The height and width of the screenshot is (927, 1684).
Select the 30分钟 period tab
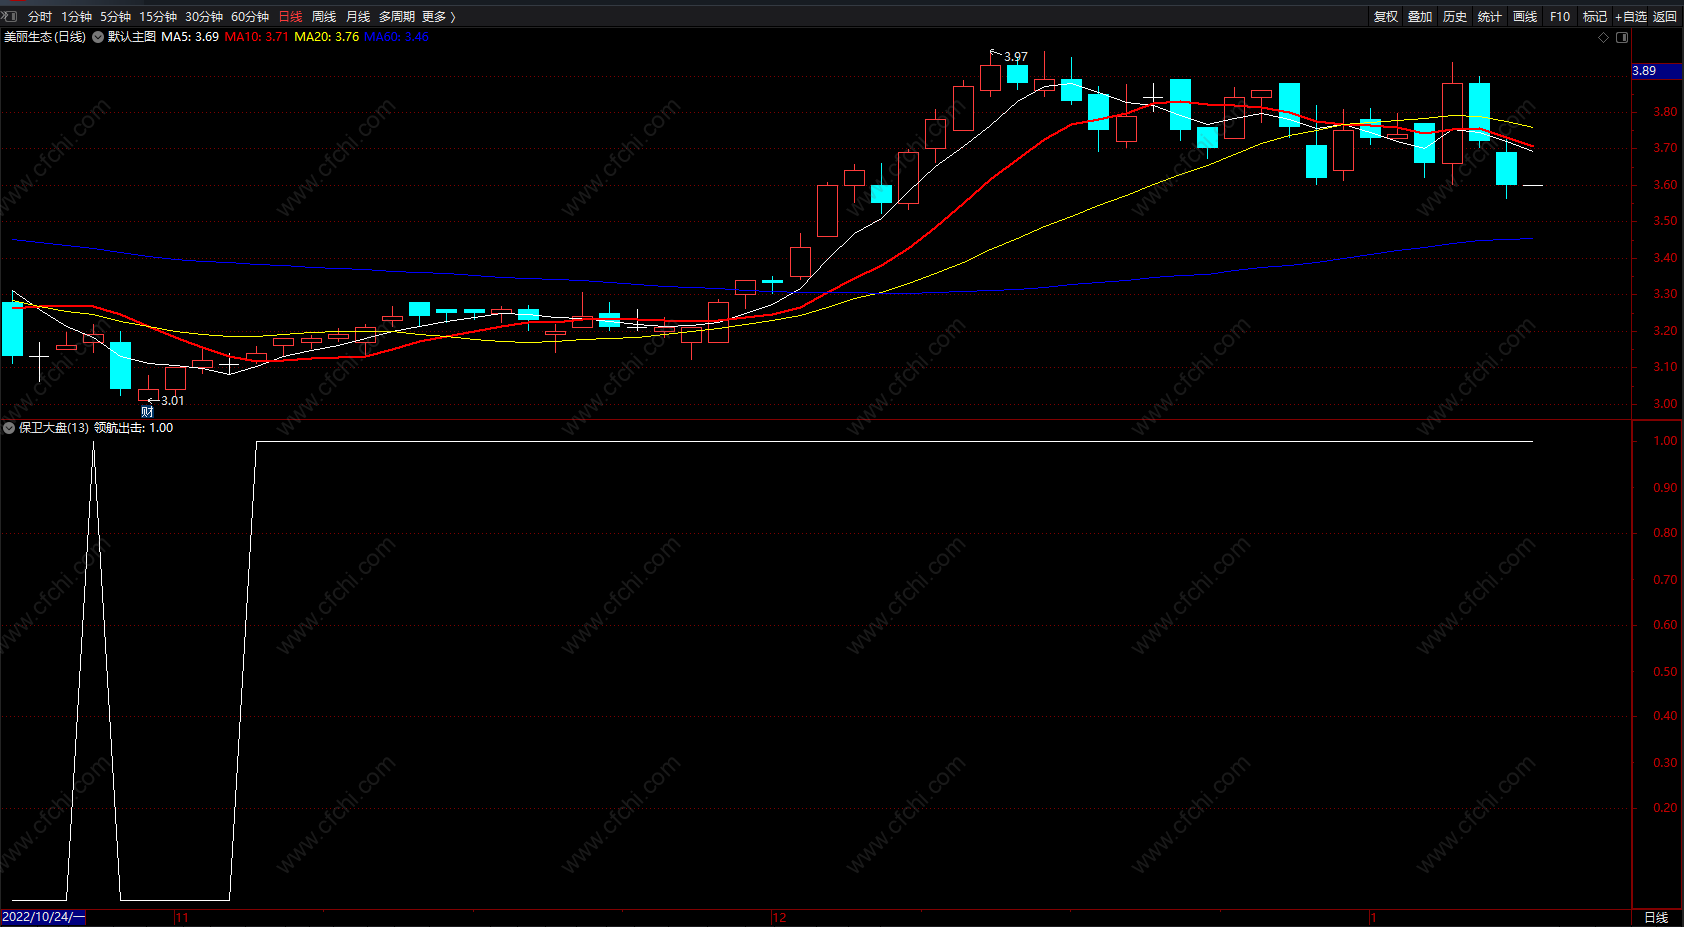(204, 17)
